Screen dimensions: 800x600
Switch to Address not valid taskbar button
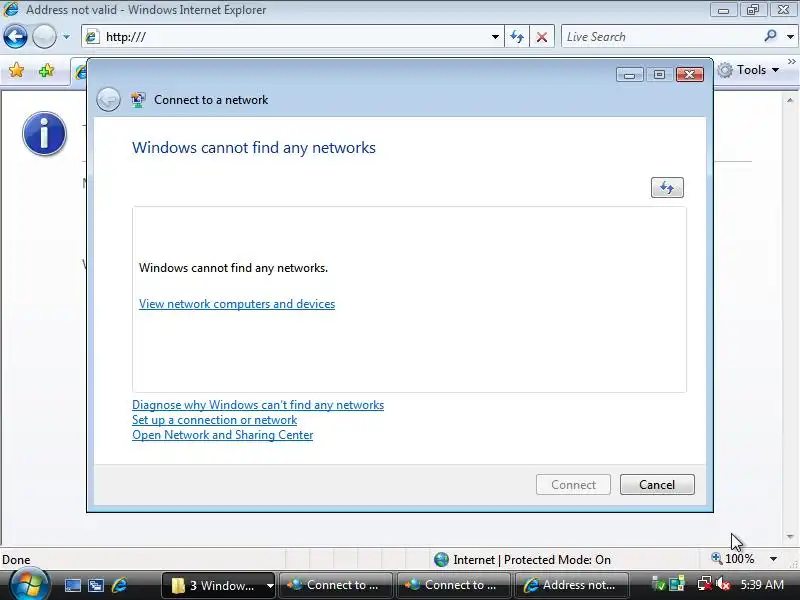coord(571,585)
